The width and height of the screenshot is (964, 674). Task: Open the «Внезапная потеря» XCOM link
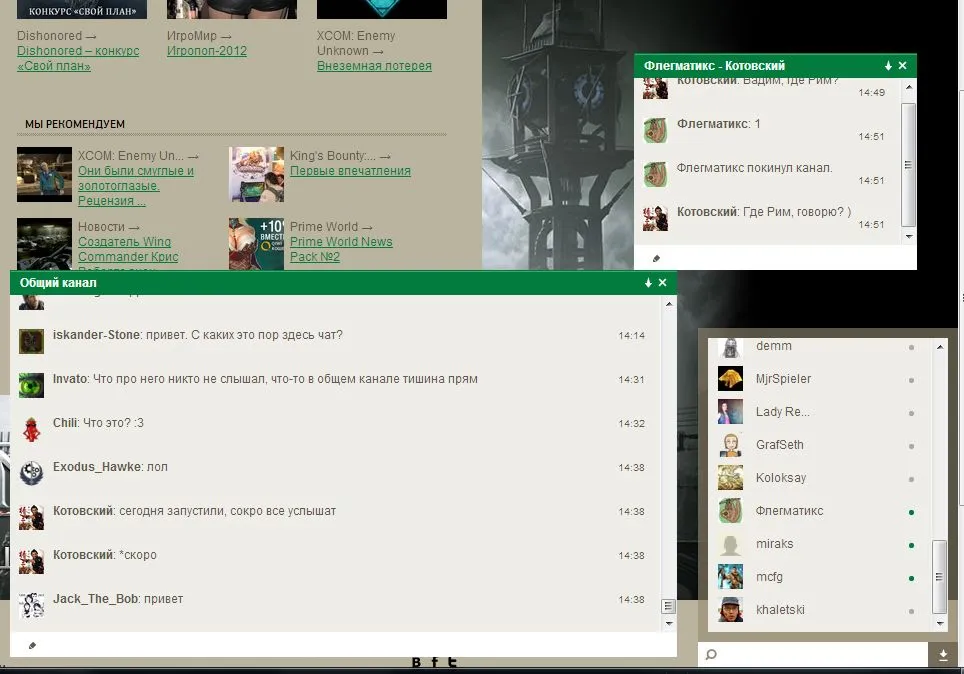[374, 66]
